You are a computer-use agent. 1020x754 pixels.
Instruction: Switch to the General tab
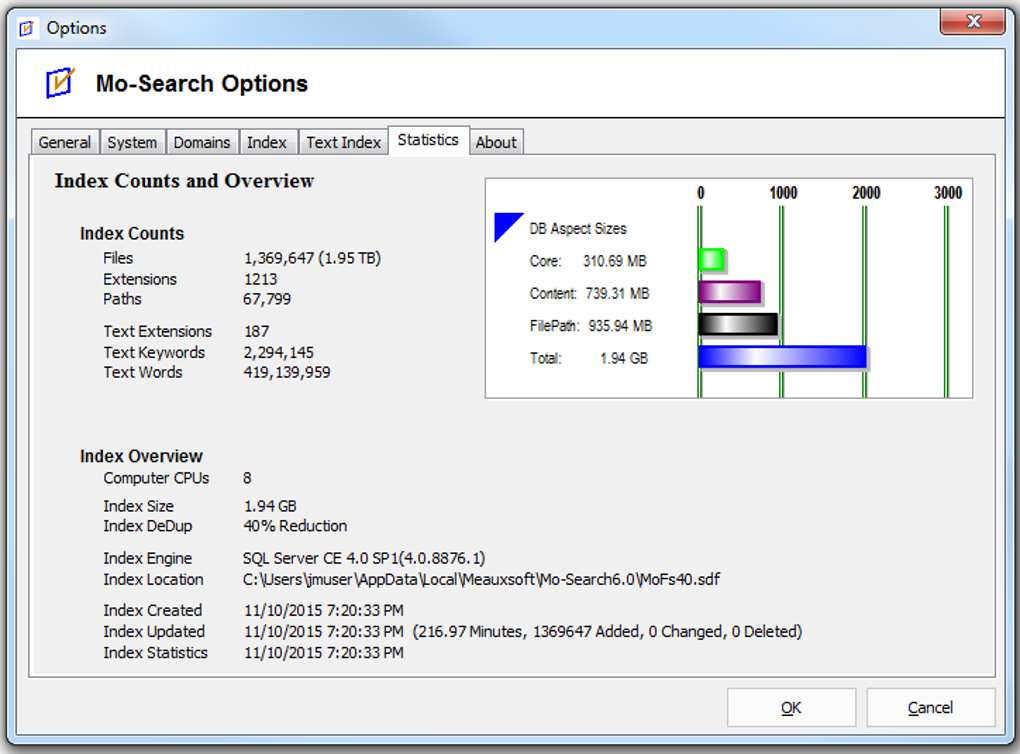[x=64, y=142]
